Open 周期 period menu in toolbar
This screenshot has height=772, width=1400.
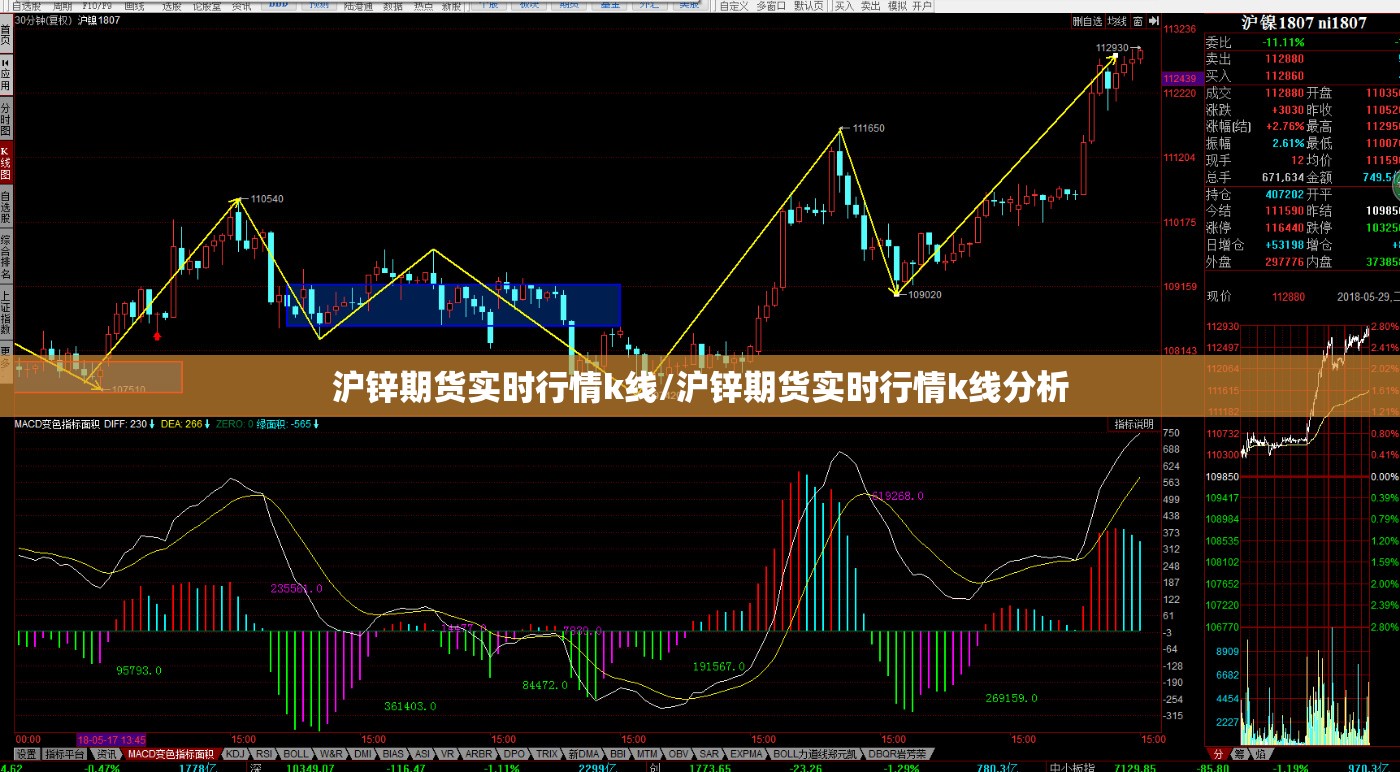coord(62,6)
